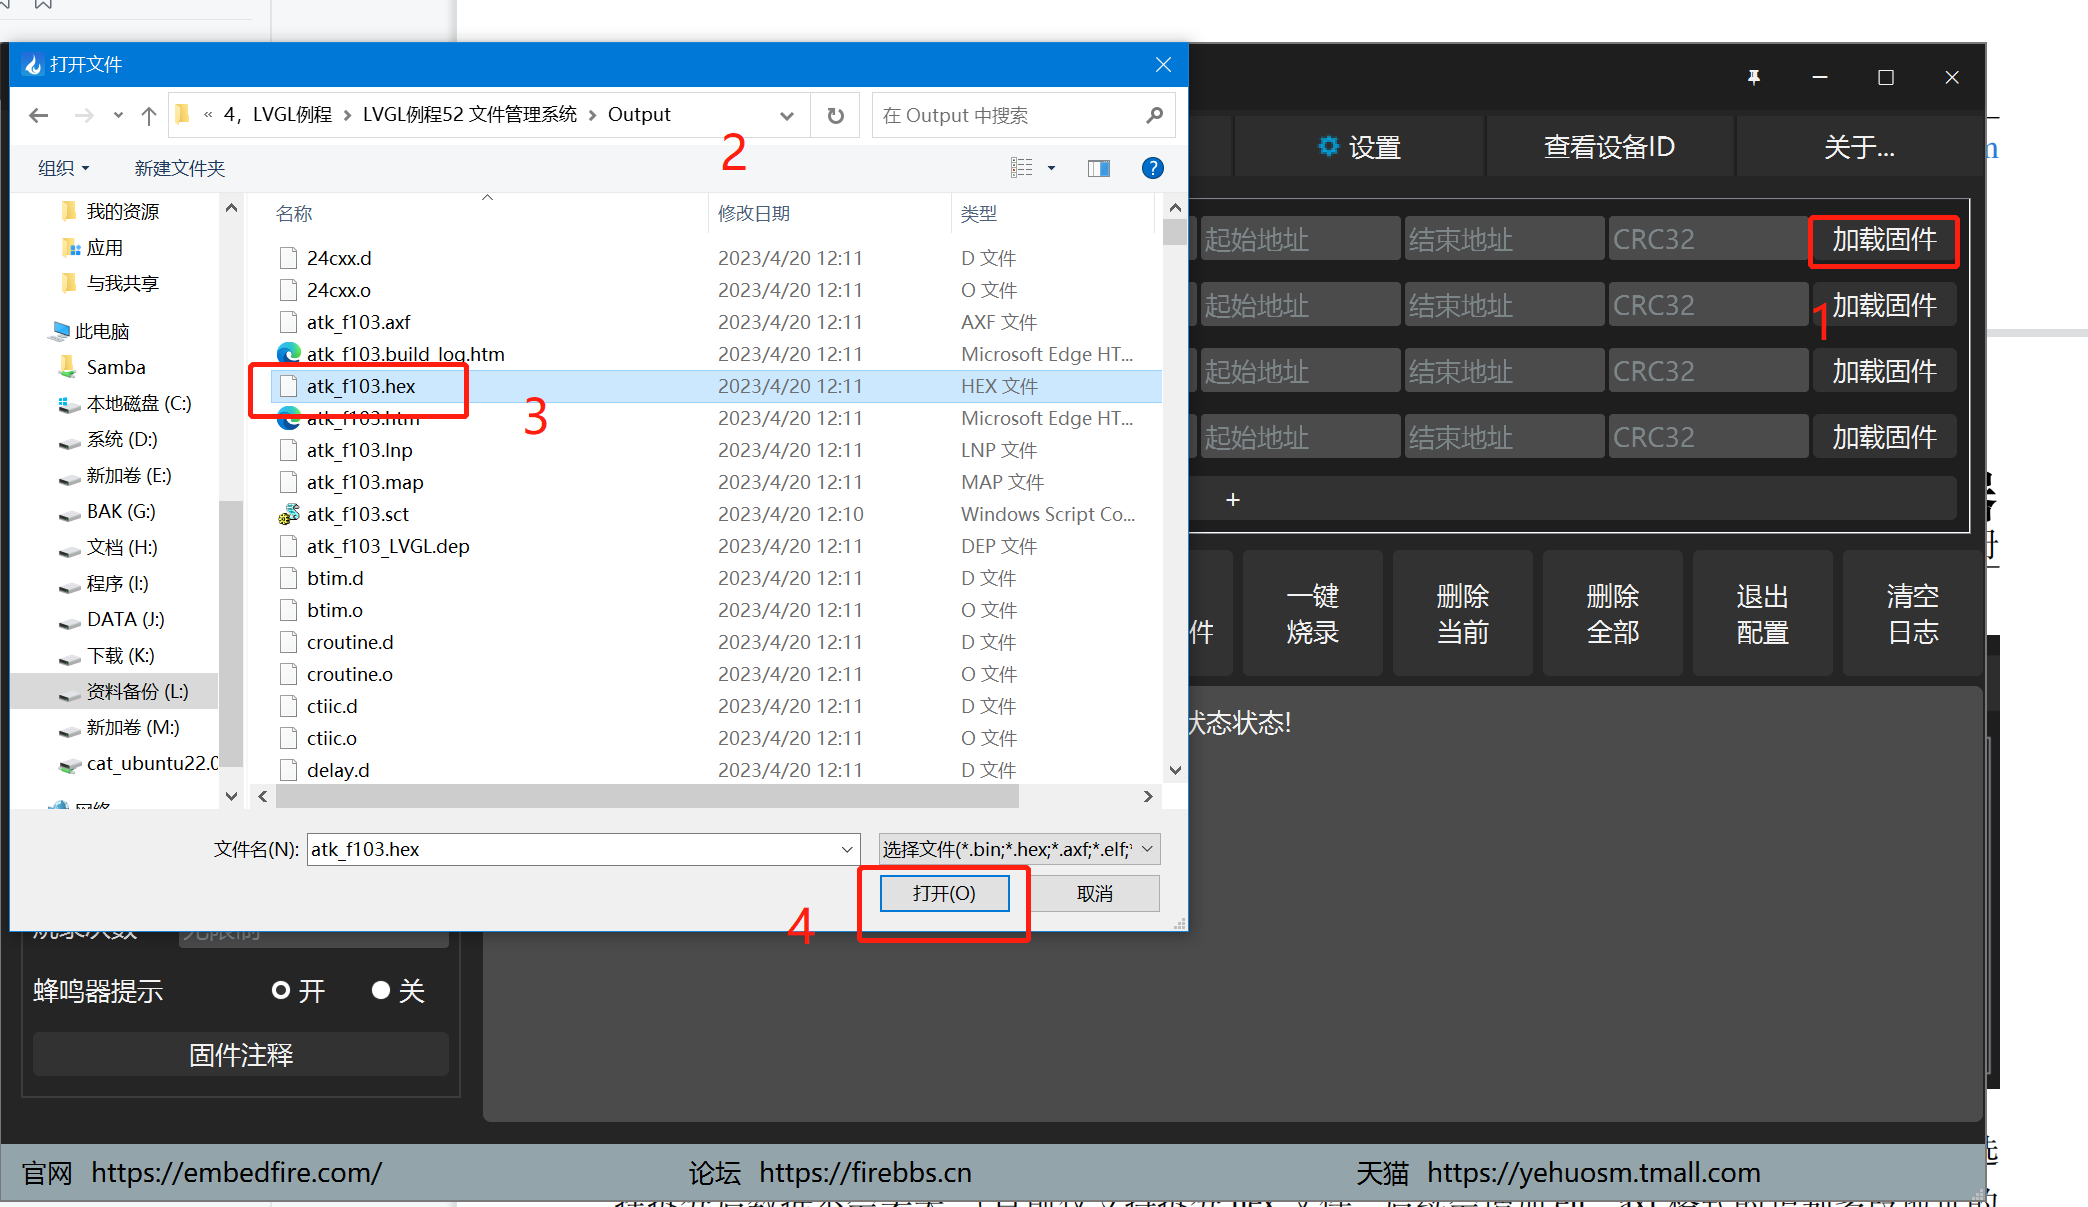
Task: Select atk_f103.build_log.htm Edge file icon
Action: [x=289, y=354]
